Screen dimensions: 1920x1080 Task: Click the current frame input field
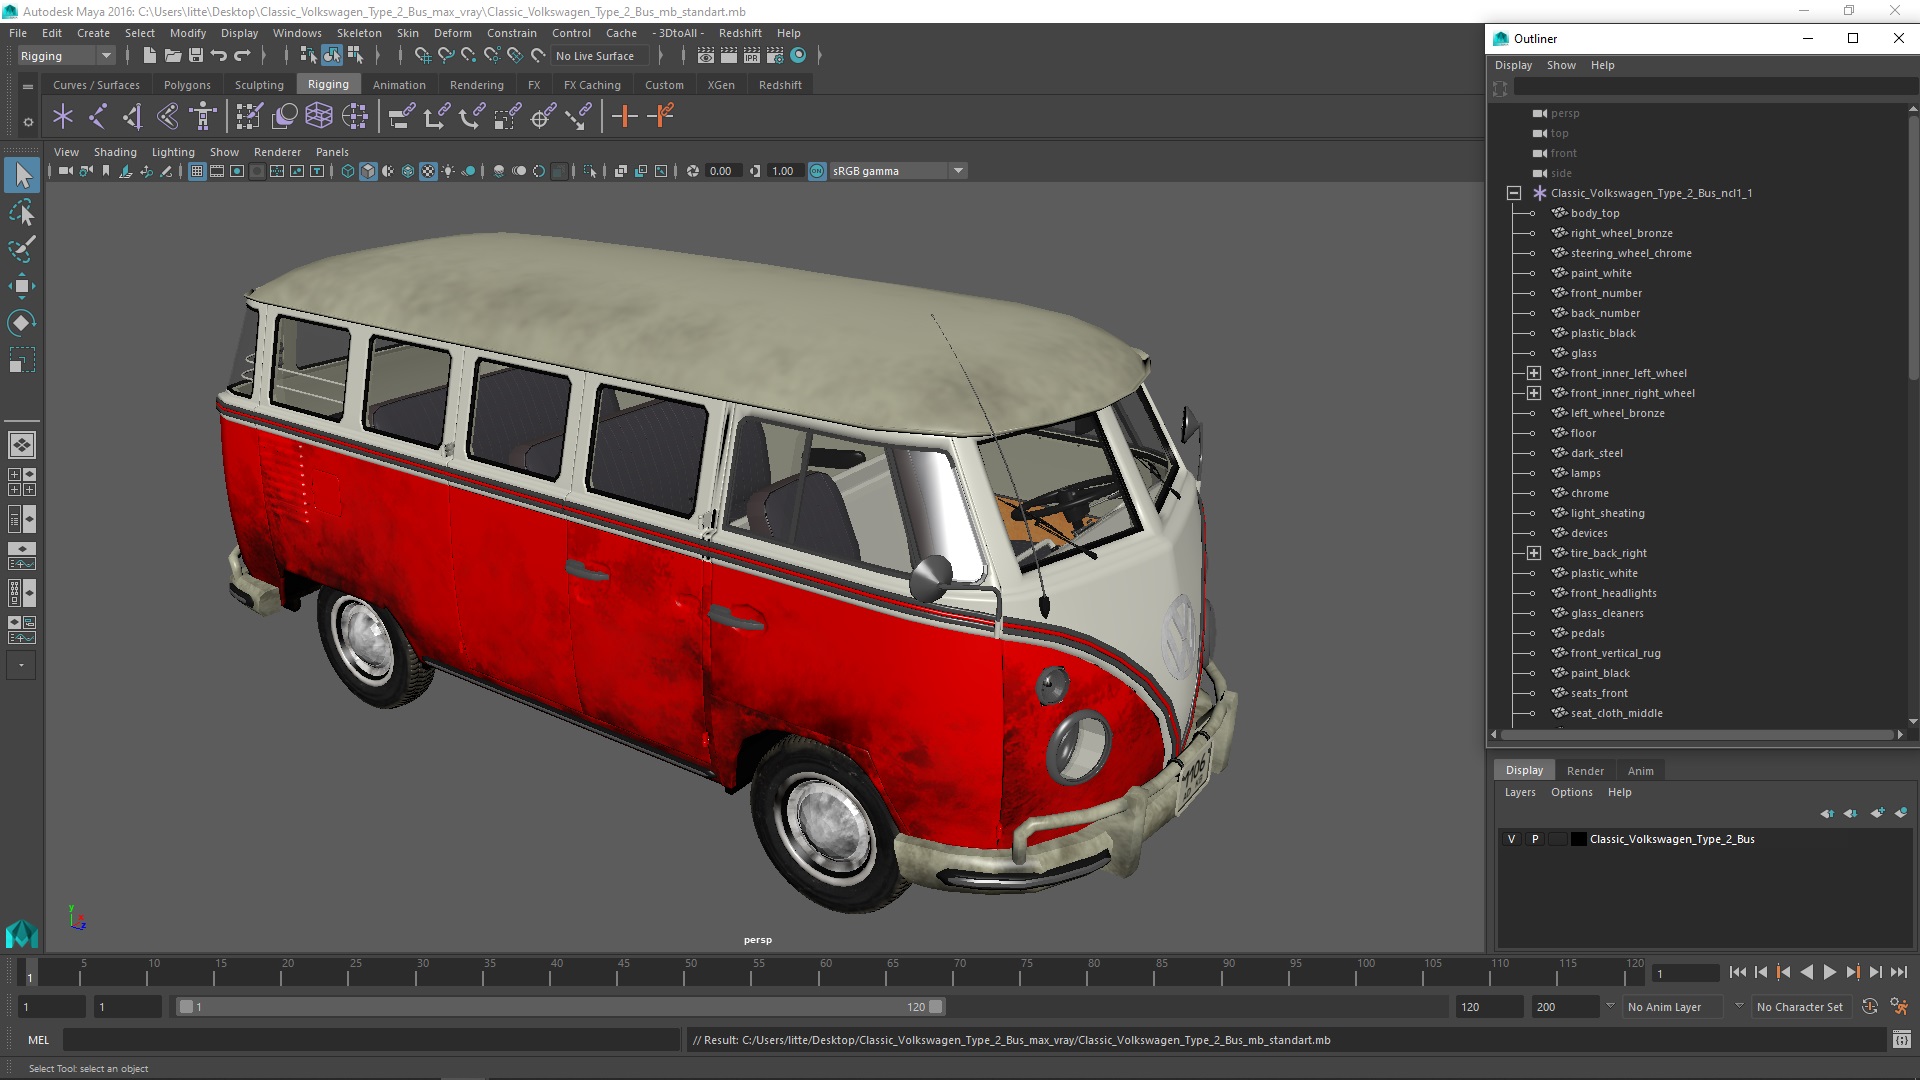[x=1687, y=973]
